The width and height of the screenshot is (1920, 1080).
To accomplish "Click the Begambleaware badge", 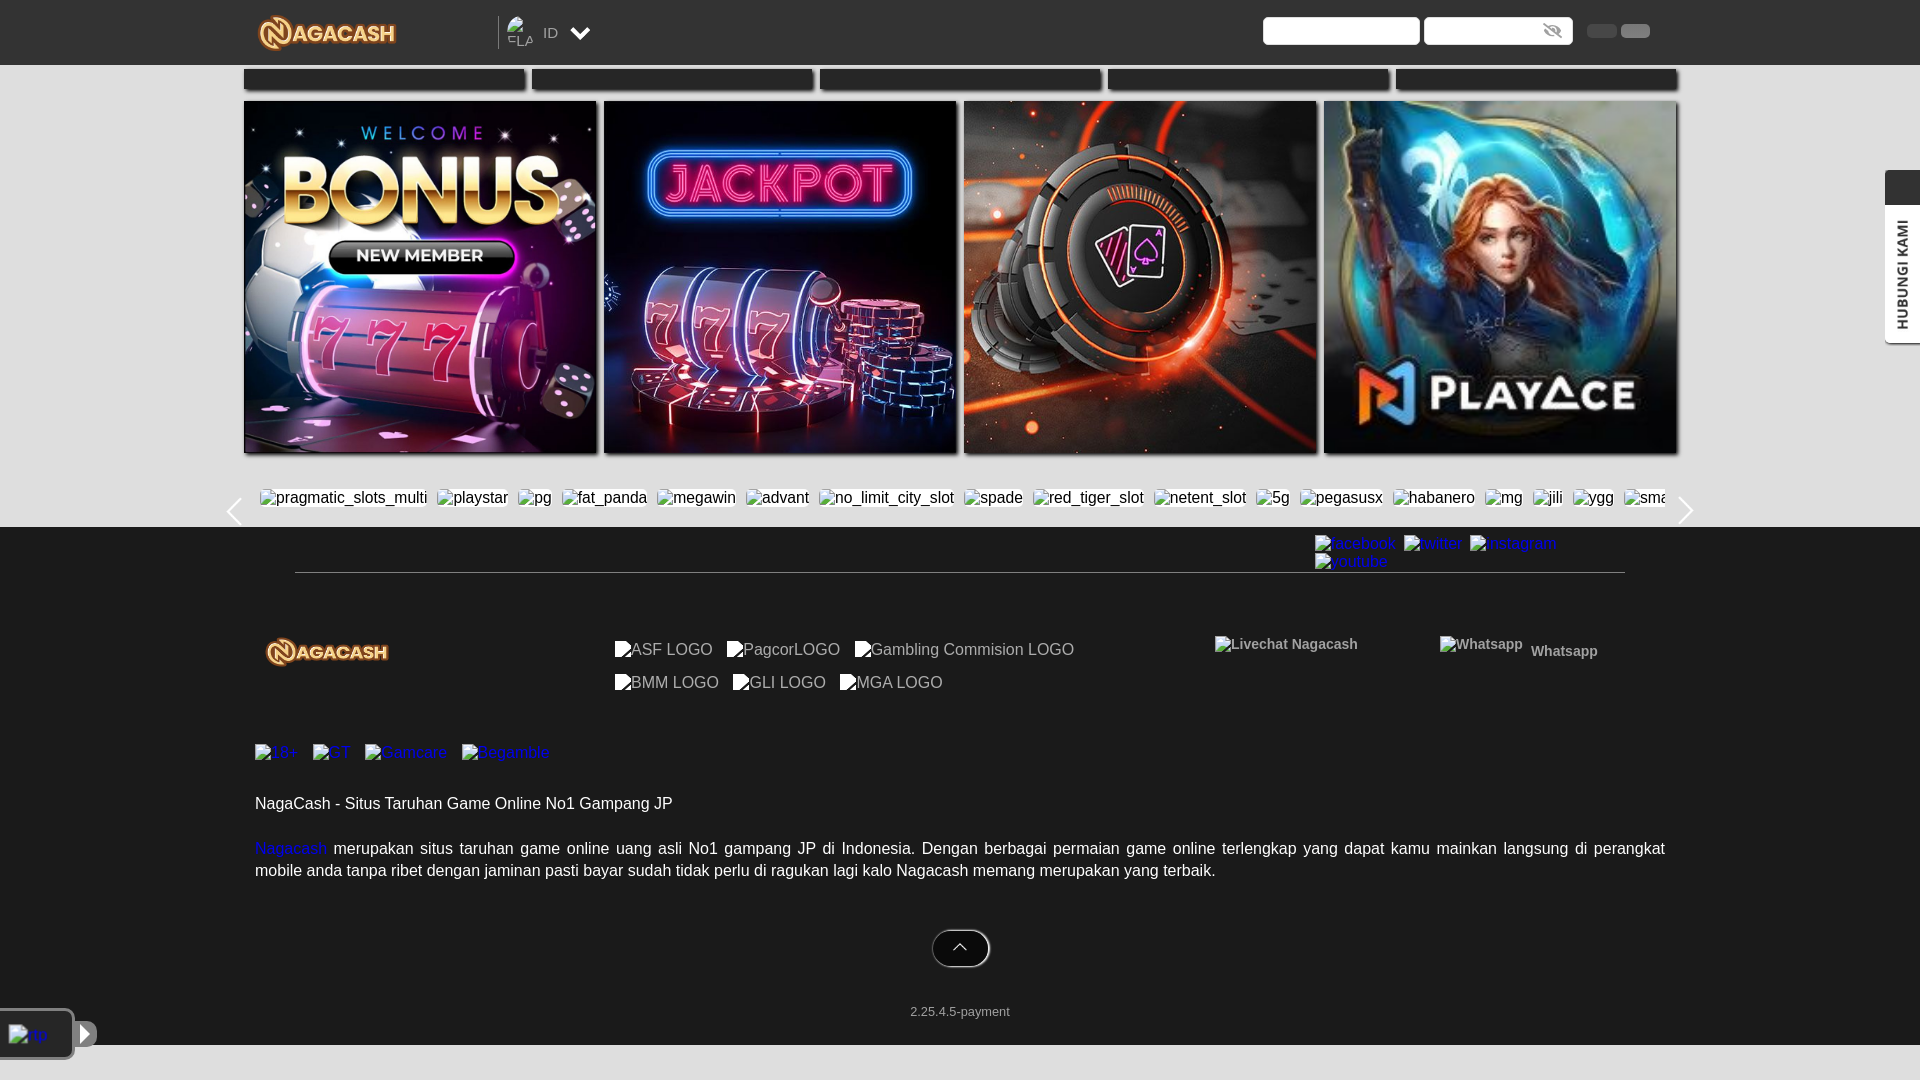I will pyautogui.click(x=506, y=753).
